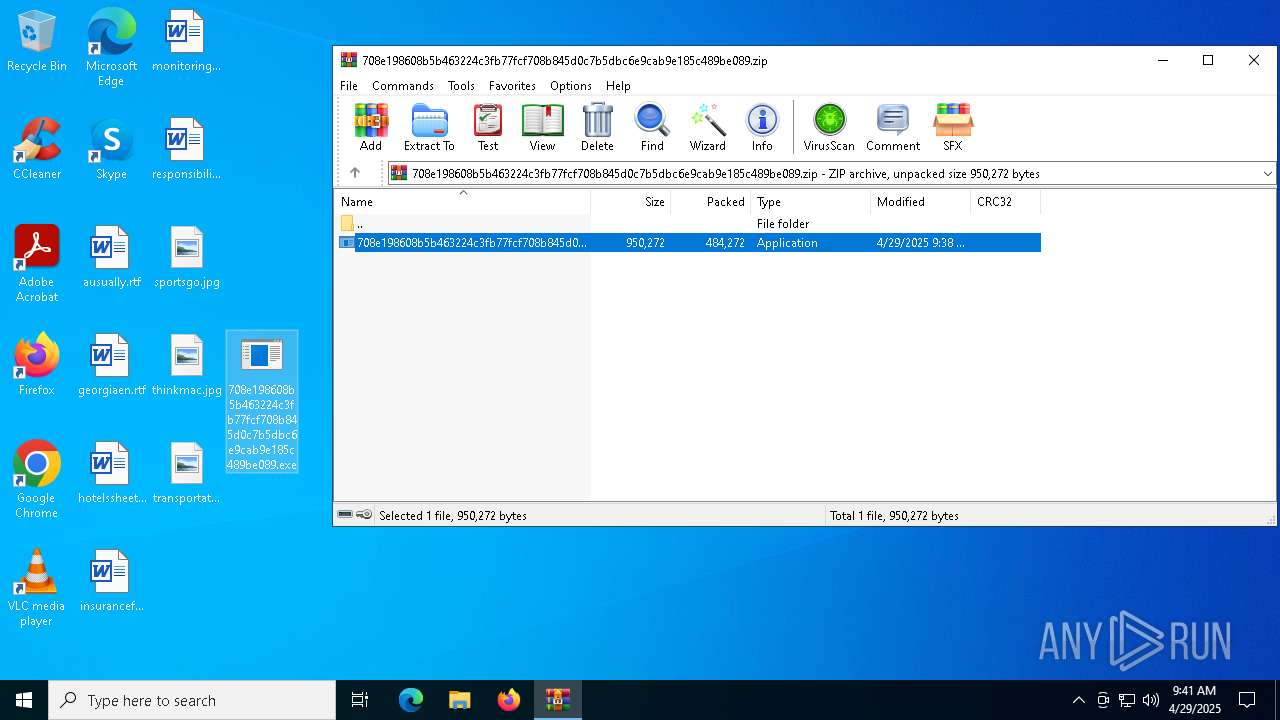Open File Explorer from the taskbar

[x=460, y=700]
